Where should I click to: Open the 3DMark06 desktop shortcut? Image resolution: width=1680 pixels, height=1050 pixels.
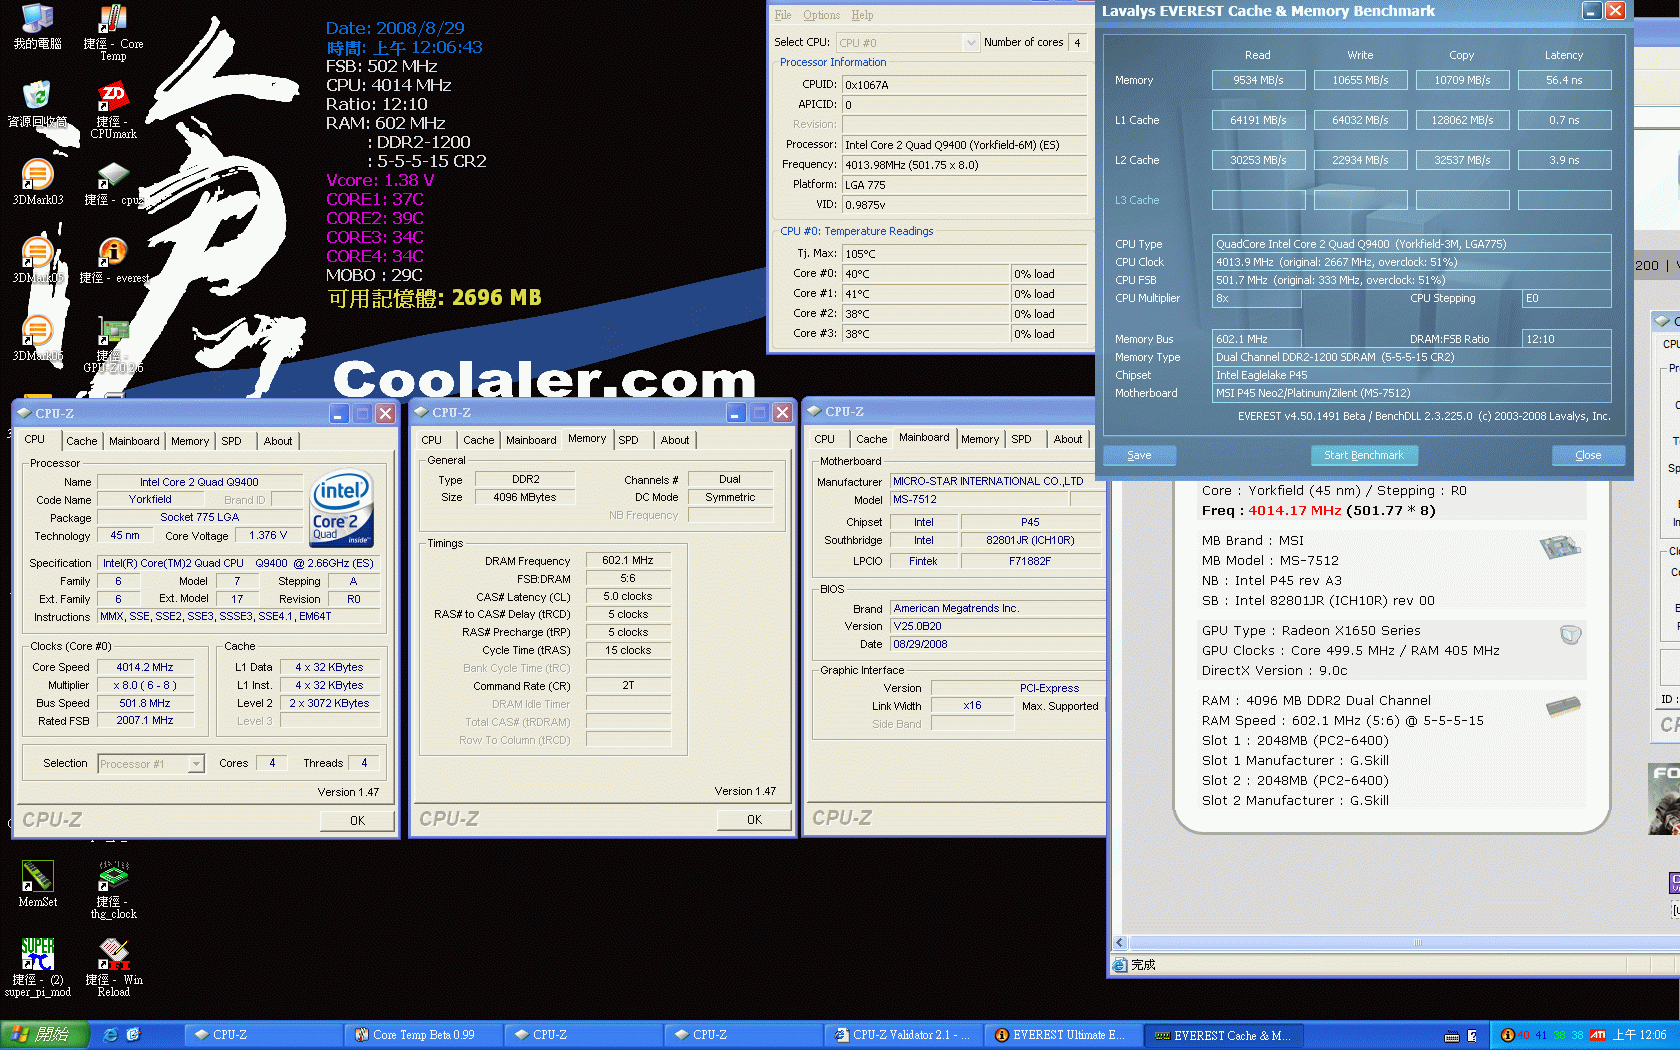[x=37, y=338]
